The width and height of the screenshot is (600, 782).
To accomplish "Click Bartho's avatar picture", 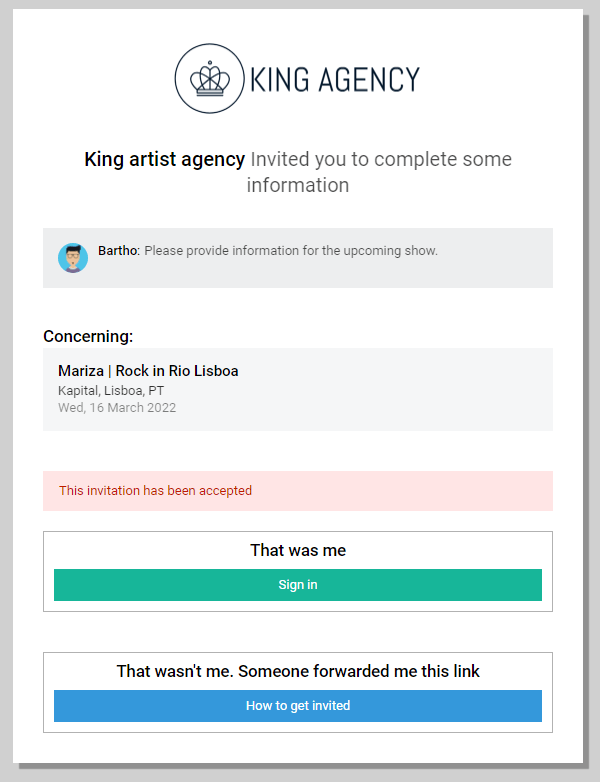I will tap(73, 258).
